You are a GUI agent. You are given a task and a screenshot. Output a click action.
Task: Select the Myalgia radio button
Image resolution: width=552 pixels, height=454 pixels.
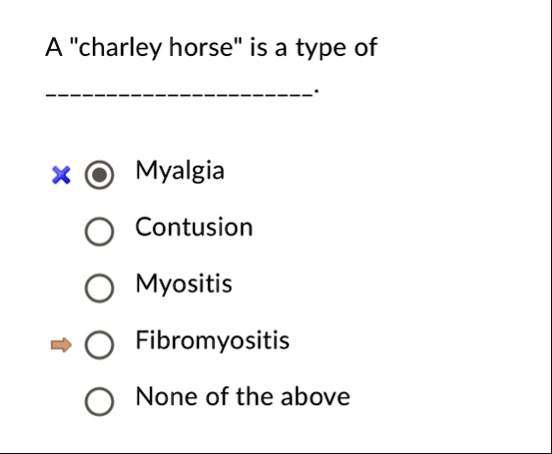pos(99,175)
